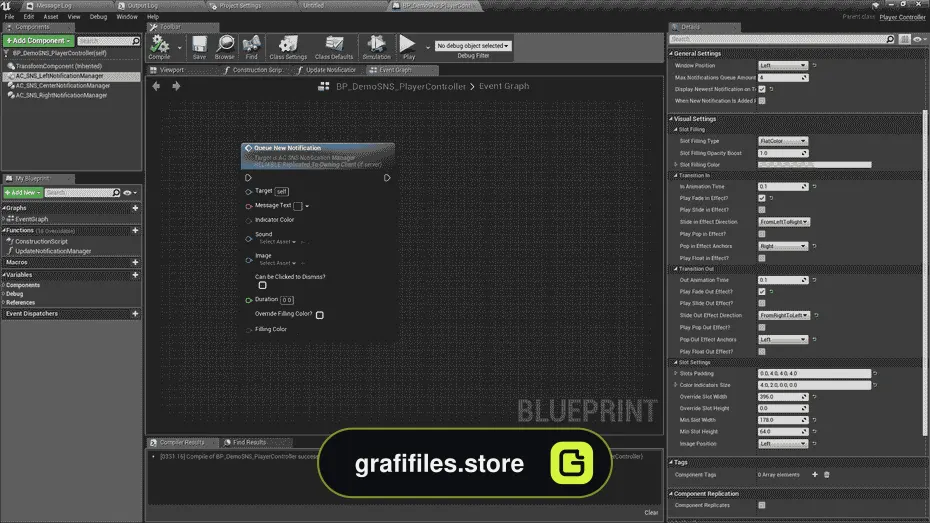The height and width of the screenshot is (523, 930).
Task: Toggle Display Newest Notification on Top checkbox
Action: pos(762,89)
